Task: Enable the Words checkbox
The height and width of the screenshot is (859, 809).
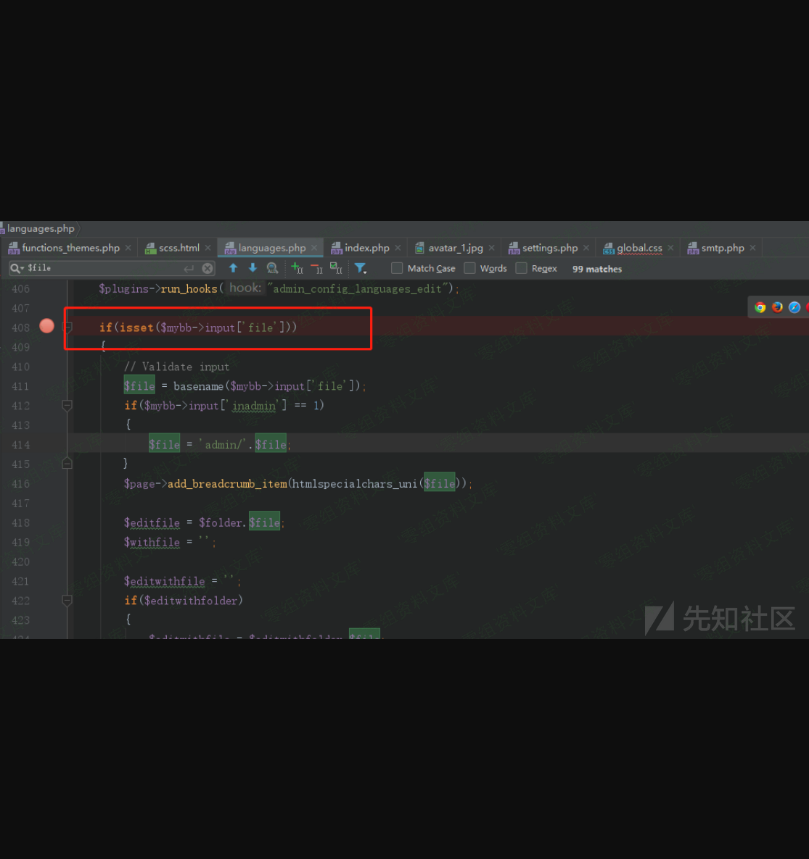Action: coord(470,268)
